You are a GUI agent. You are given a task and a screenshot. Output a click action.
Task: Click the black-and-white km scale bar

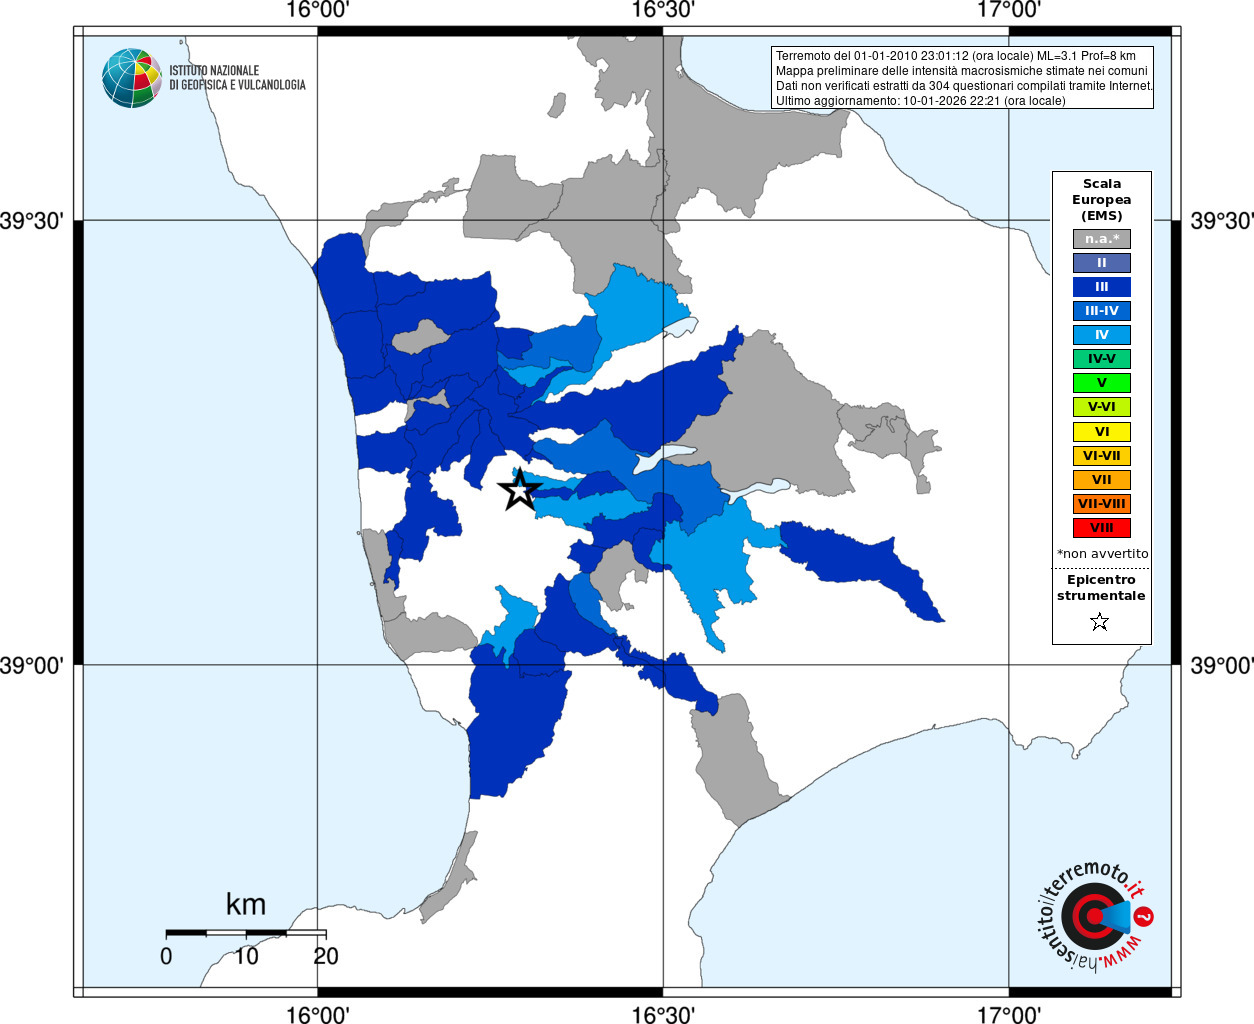coord(246,933)
